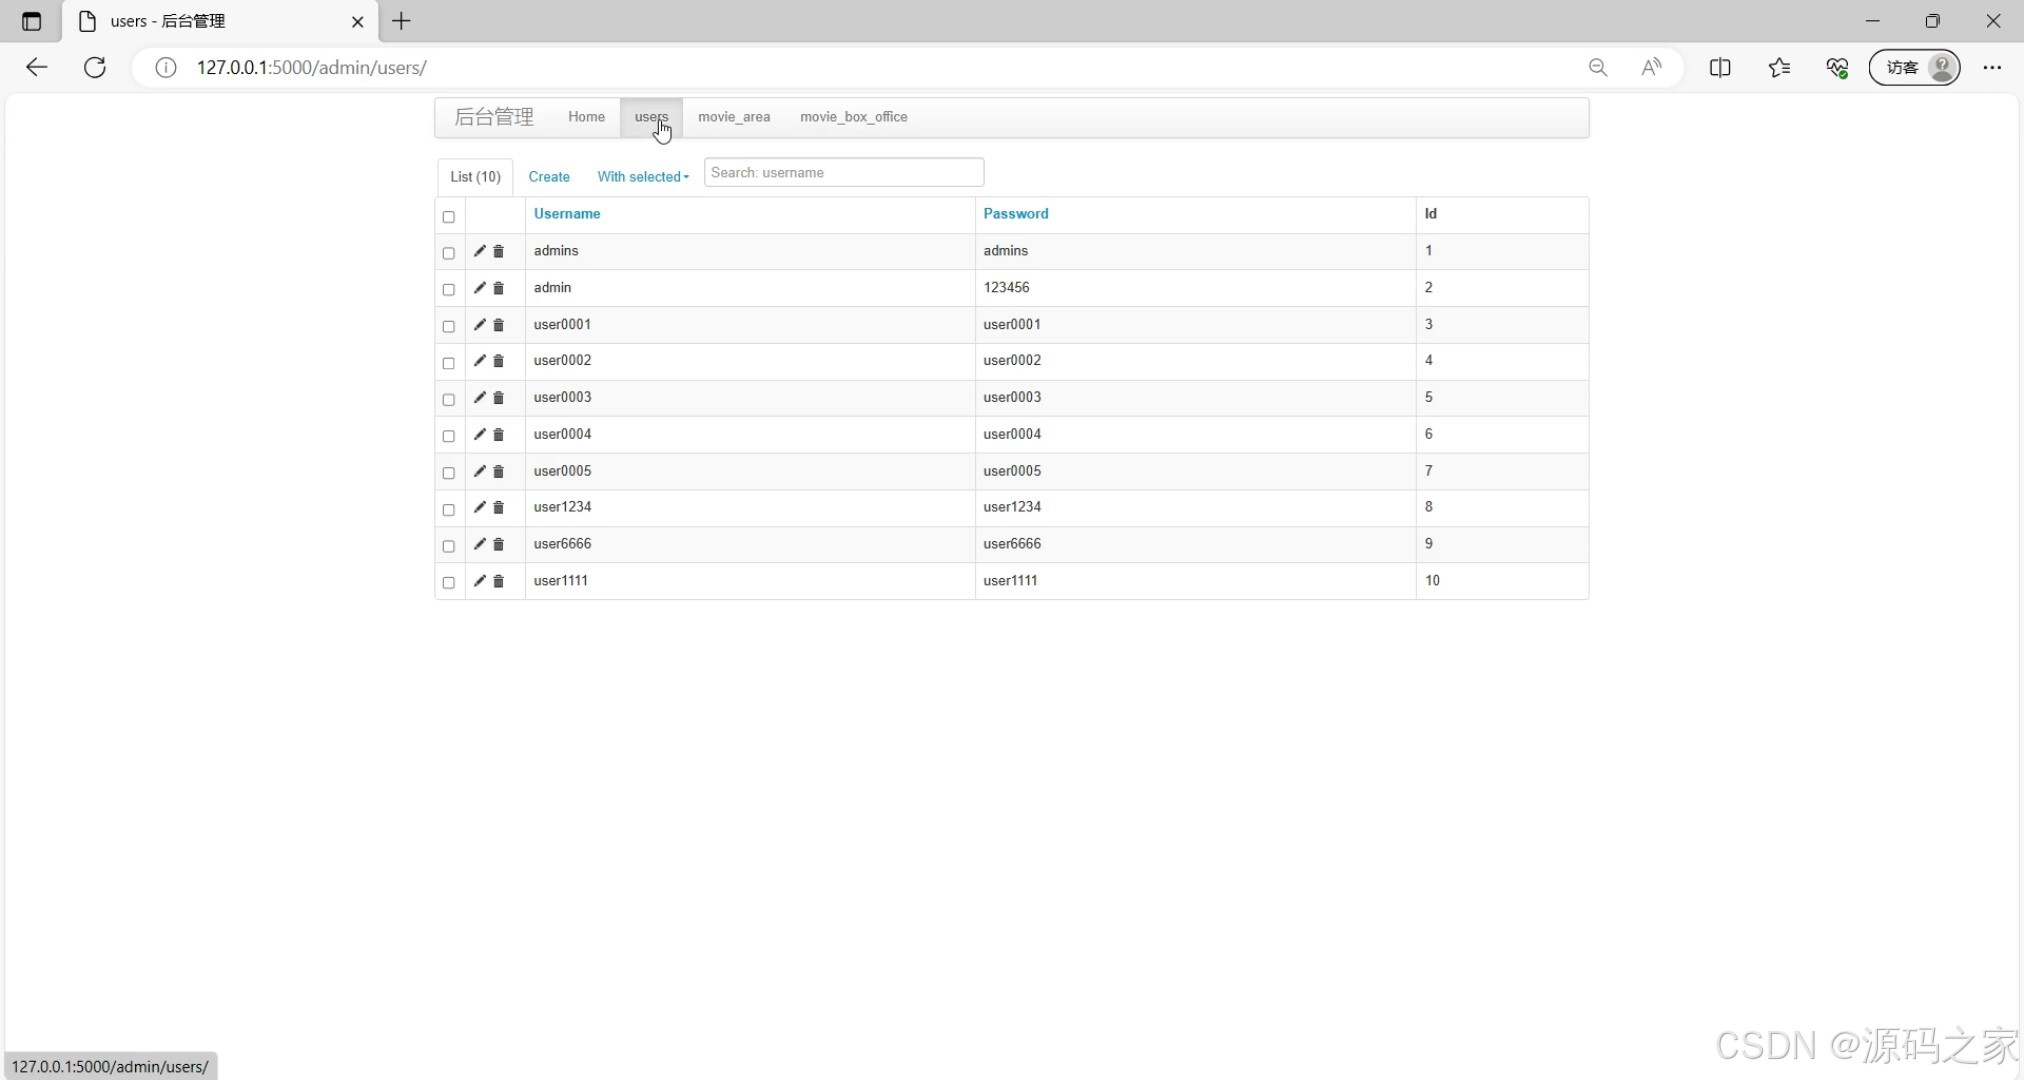Open browser favorites star icon

1779,67
